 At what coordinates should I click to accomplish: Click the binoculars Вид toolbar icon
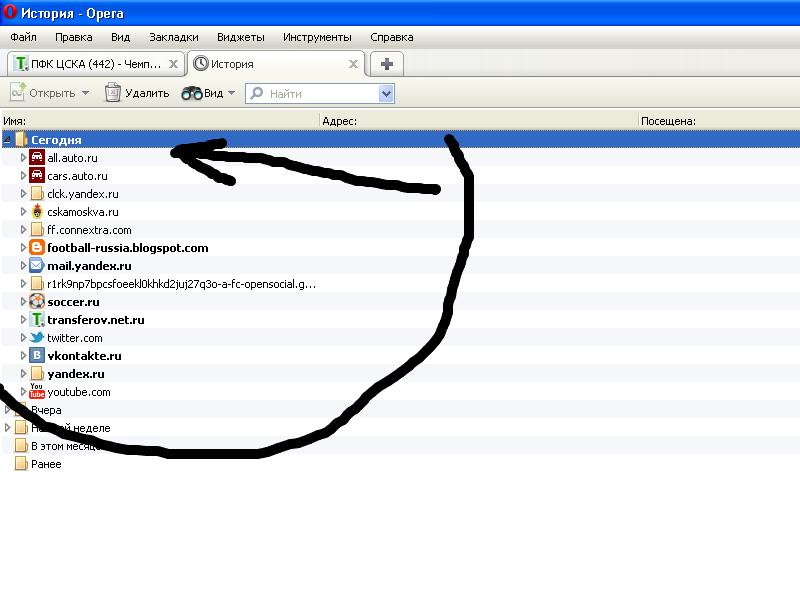click(192, 93)
